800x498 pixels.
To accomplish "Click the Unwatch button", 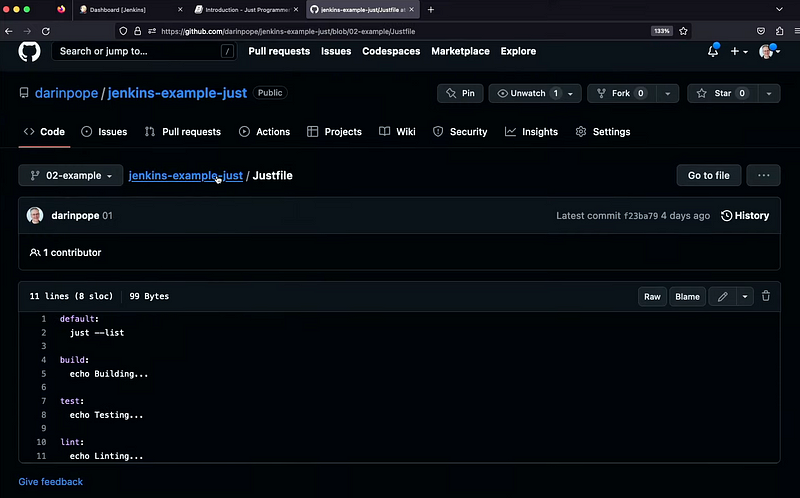I will 527,93.
